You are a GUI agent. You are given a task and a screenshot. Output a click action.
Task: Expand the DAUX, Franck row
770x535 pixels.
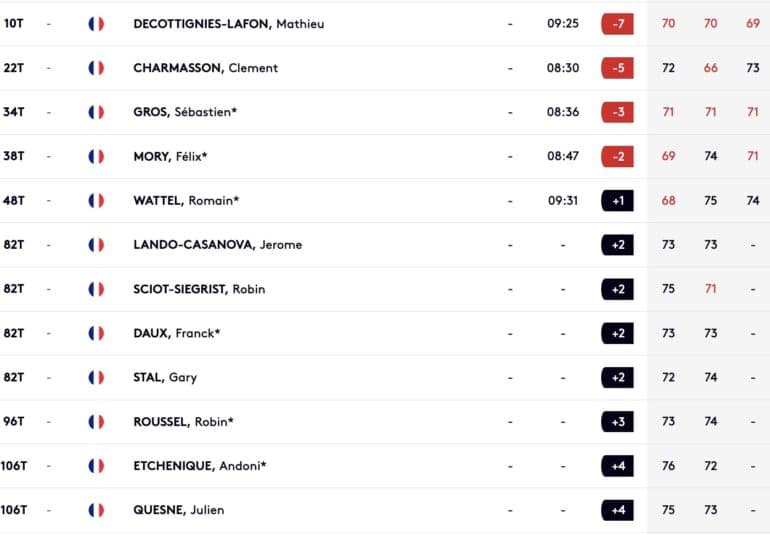[x=385, y=333]
